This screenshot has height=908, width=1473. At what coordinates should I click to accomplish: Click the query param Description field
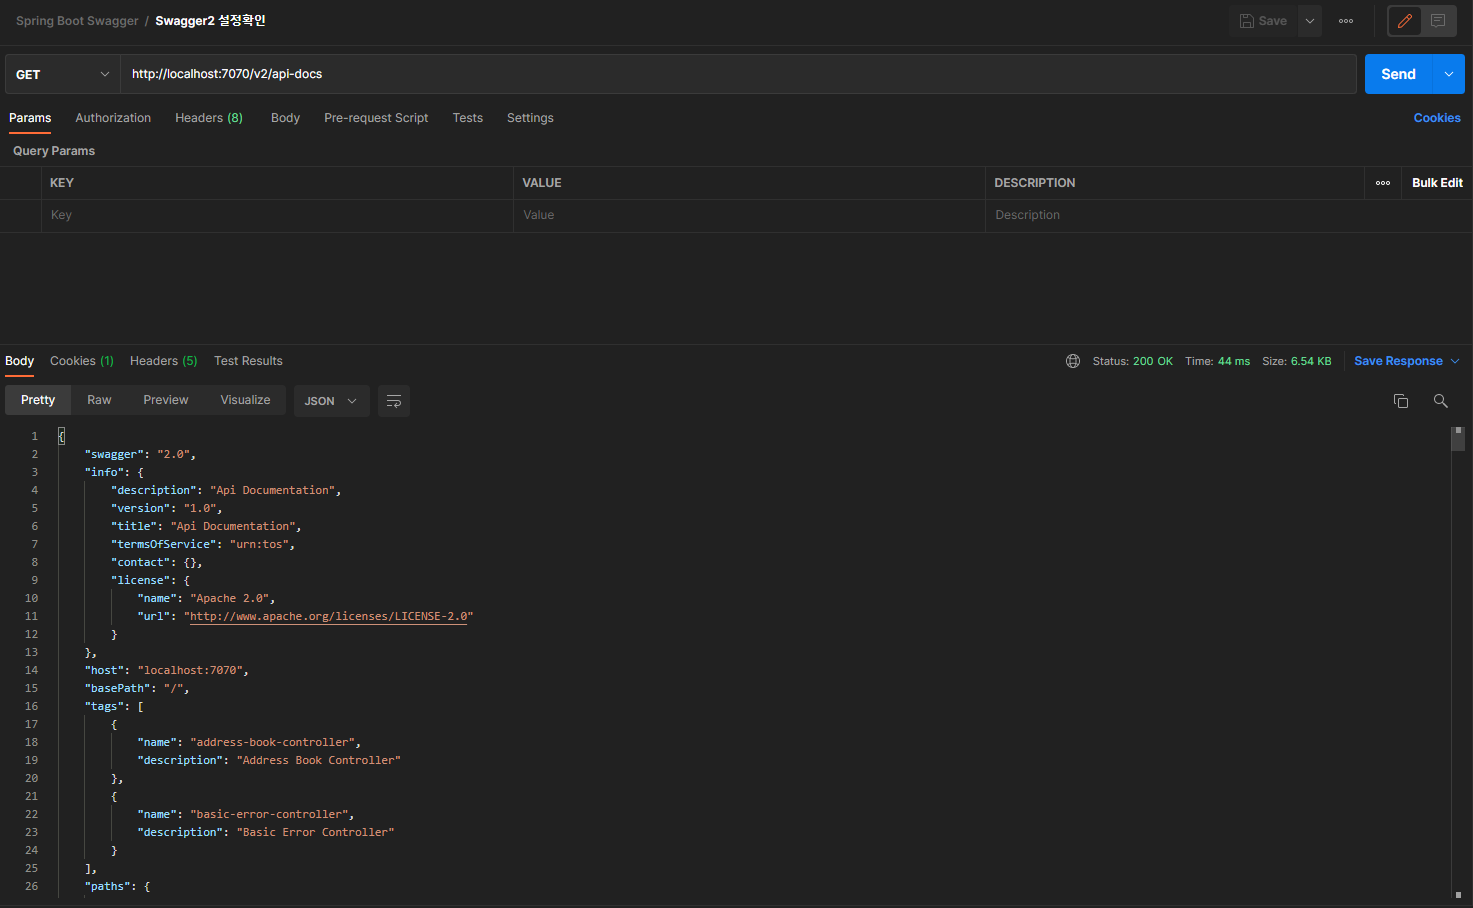(1228, 215)
